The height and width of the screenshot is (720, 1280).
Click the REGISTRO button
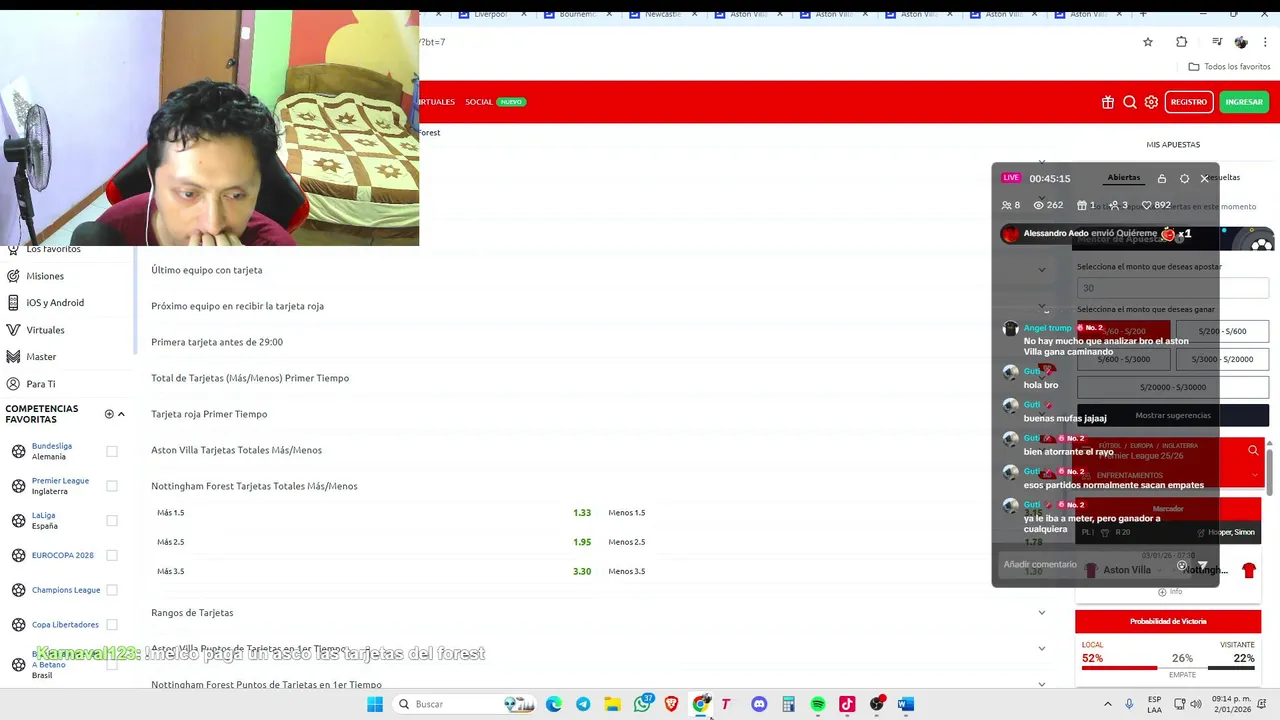point(1188,102)
